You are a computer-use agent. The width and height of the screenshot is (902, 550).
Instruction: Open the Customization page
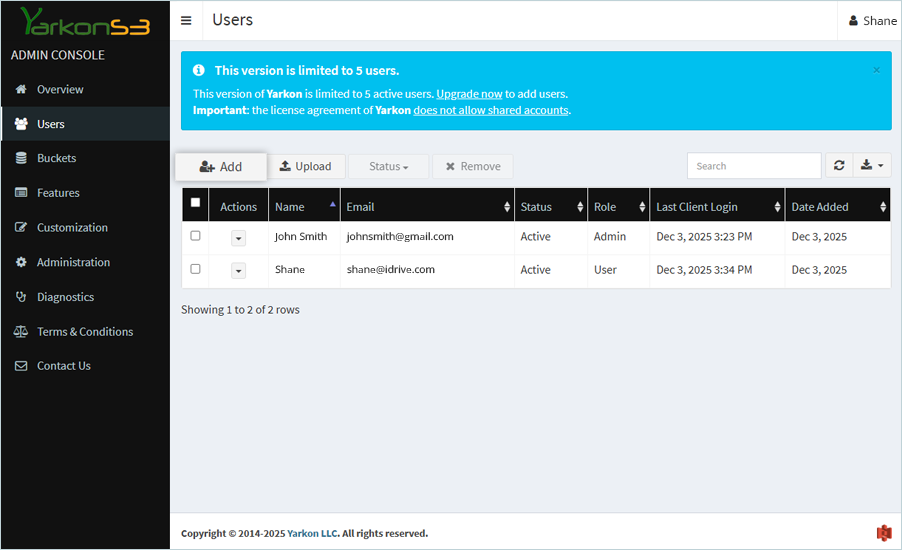72,228
